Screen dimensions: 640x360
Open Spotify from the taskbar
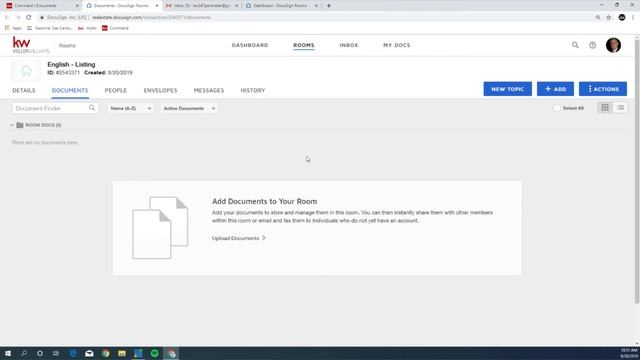point(155,353)
